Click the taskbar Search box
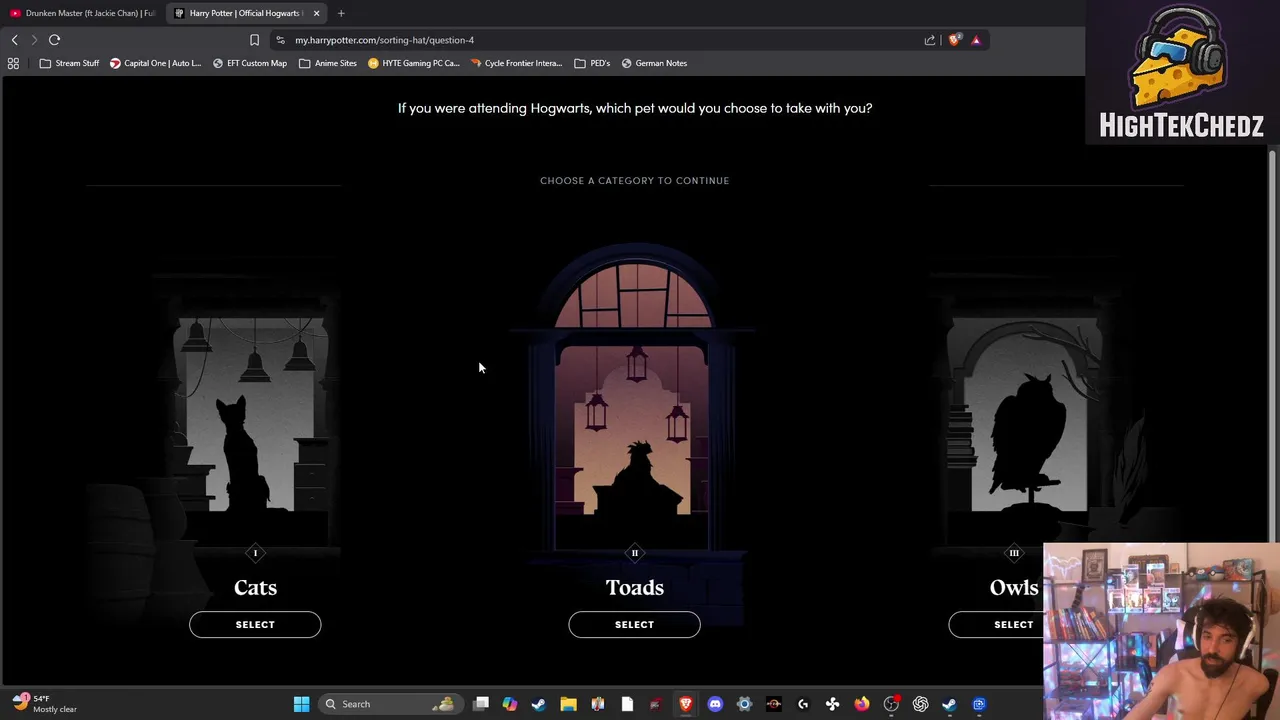The width and height of the screenshot is (1280, 720). (x=390, y=704)
